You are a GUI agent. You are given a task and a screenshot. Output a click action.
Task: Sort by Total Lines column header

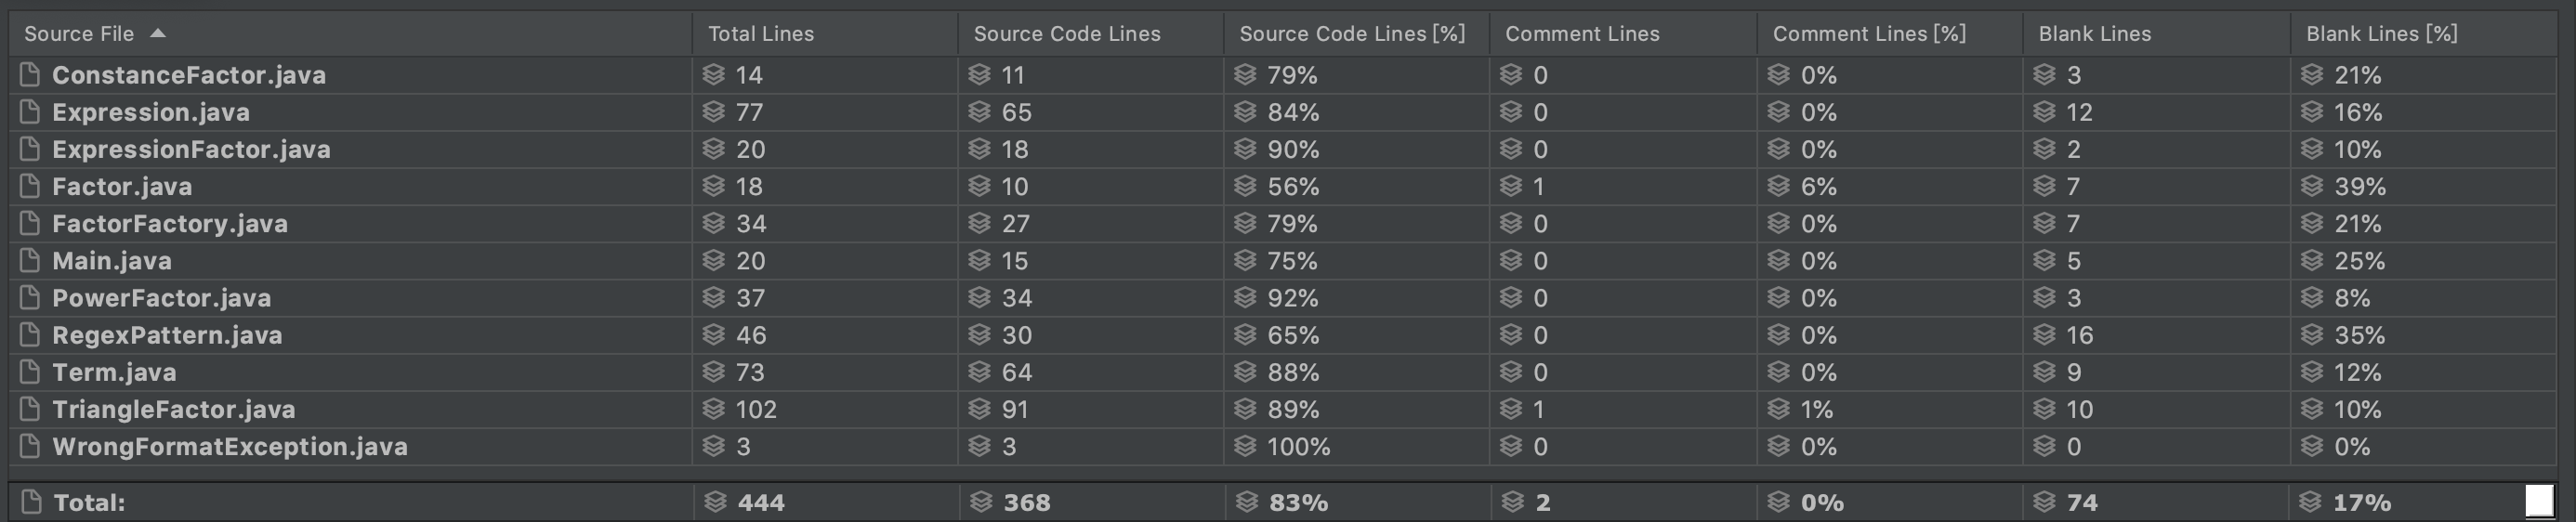tap(761, 34)
